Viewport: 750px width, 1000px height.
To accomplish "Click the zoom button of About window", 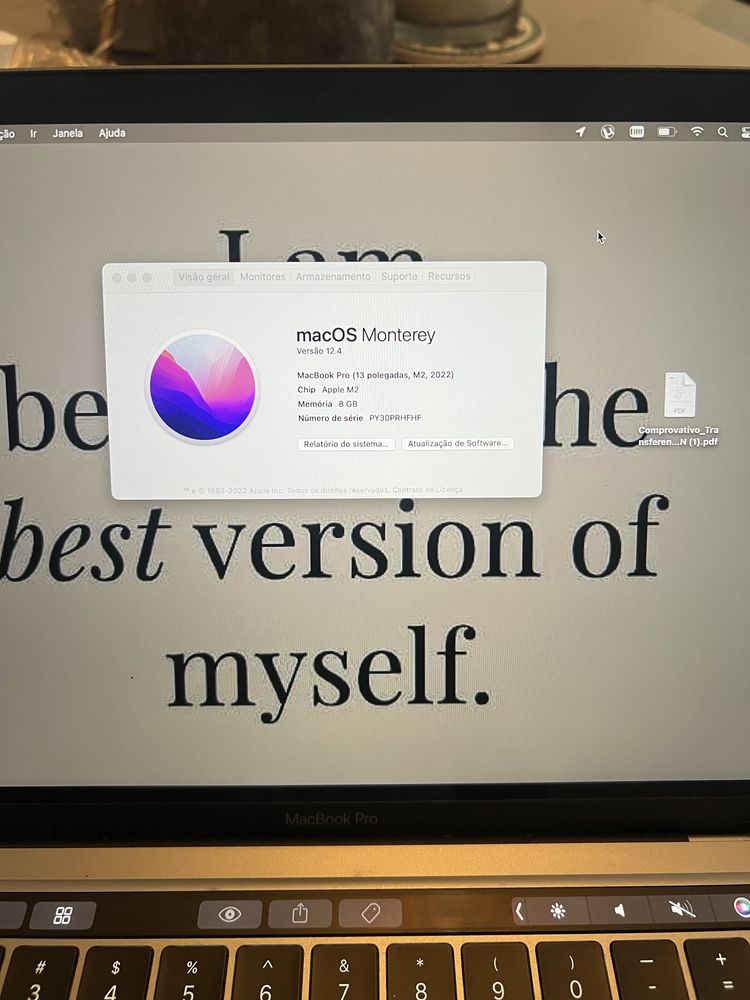I will pos(147,278).
